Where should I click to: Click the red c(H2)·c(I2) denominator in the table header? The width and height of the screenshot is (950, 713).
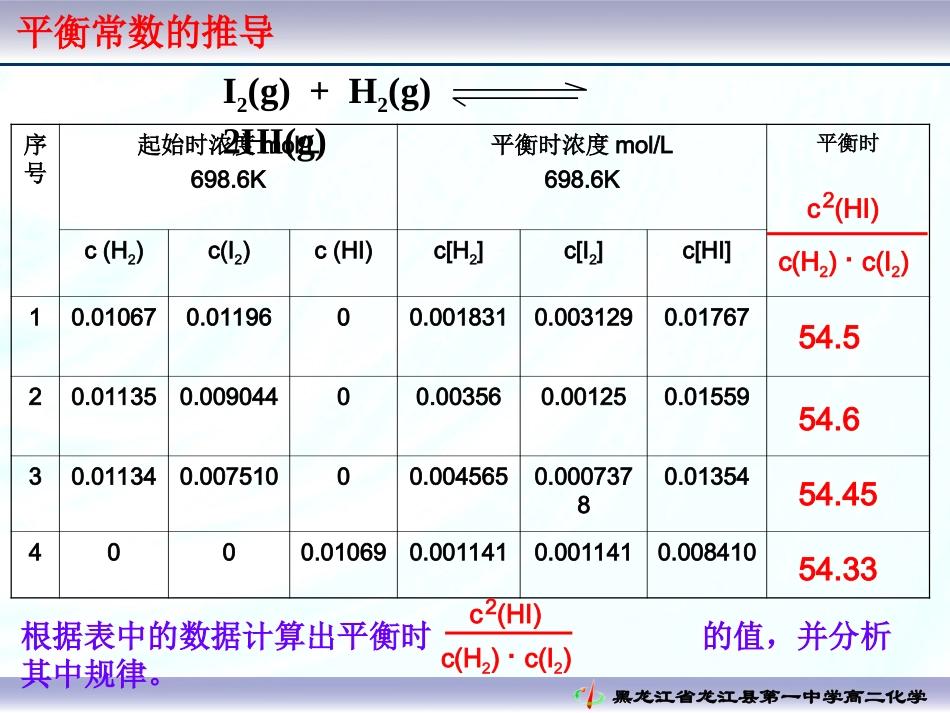pos(843,264)
